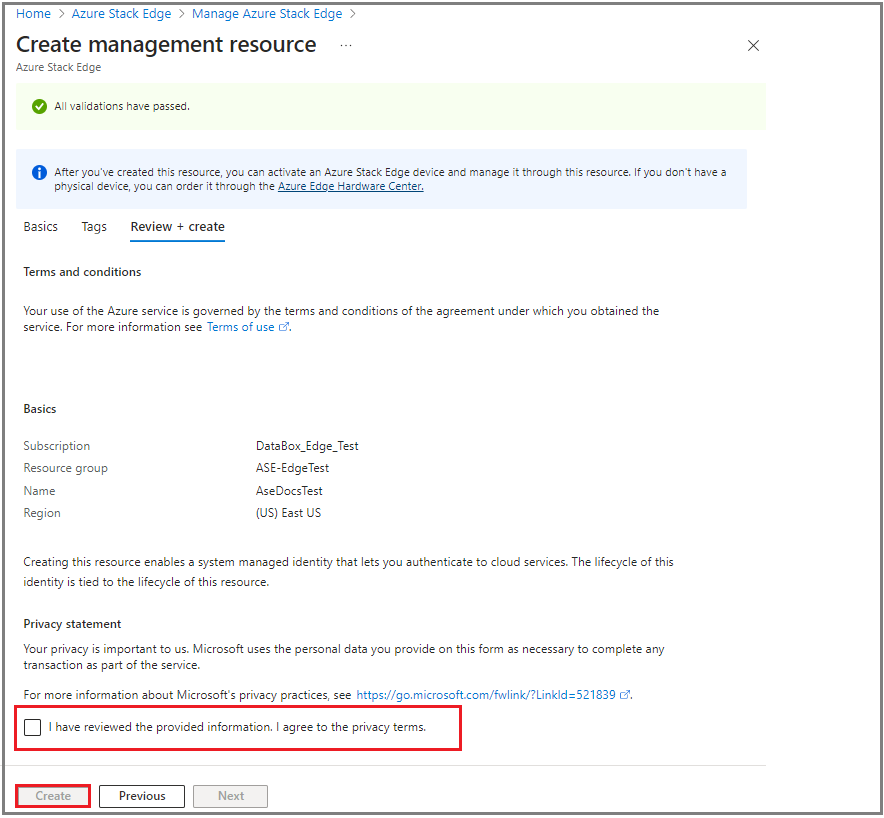Open the Azure Edge Hardware Center link
The height and width of the screenshot is (818, 884).
[350, 185]
